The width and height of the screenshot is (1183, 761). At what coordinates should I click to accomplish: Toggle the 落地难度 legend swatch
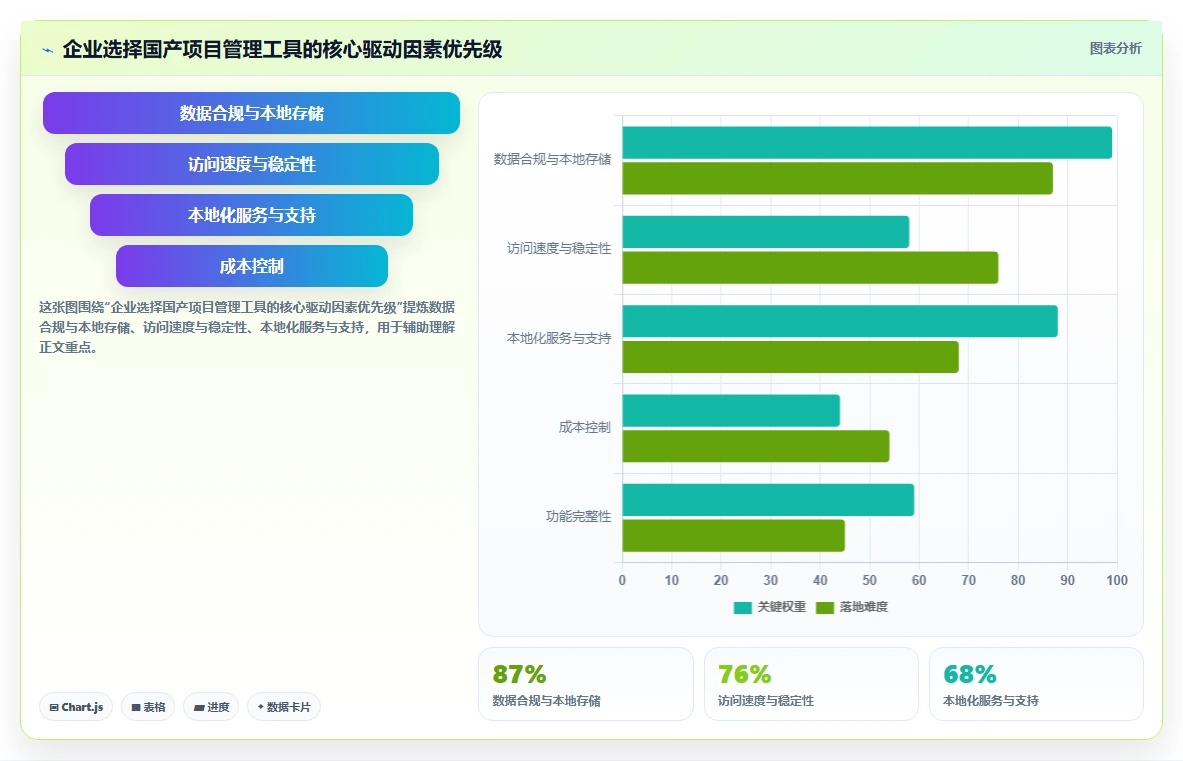pos(825,607)
